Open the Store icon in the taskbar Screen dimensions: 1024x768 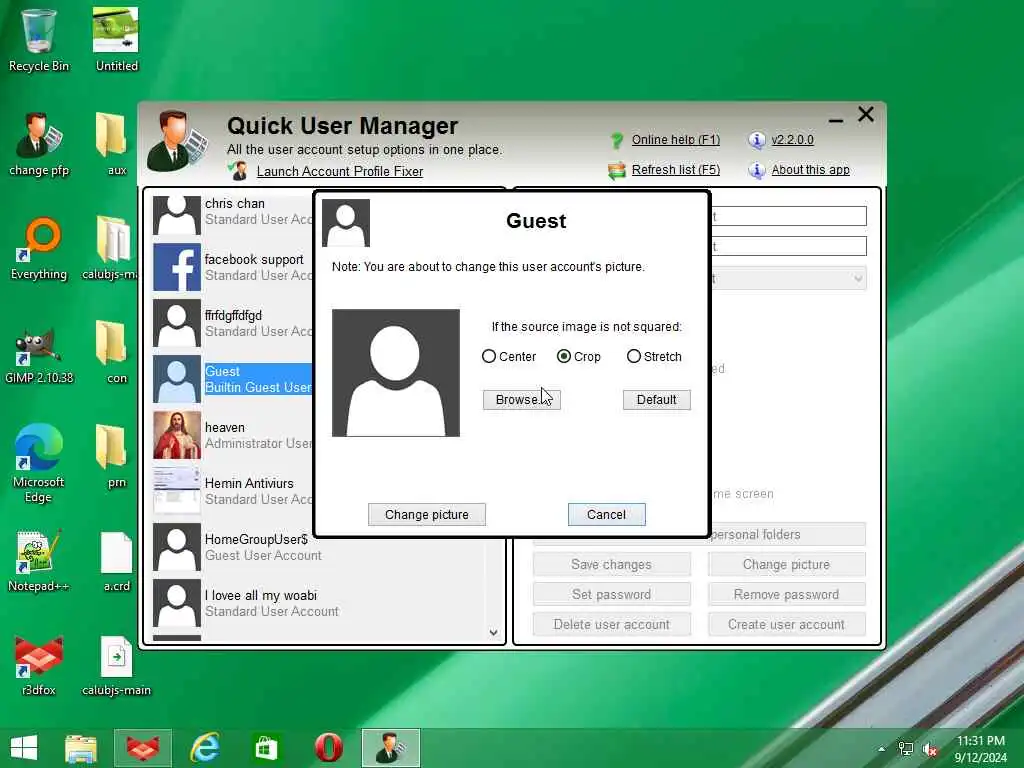pyautogui.click(x=266, y=748)
